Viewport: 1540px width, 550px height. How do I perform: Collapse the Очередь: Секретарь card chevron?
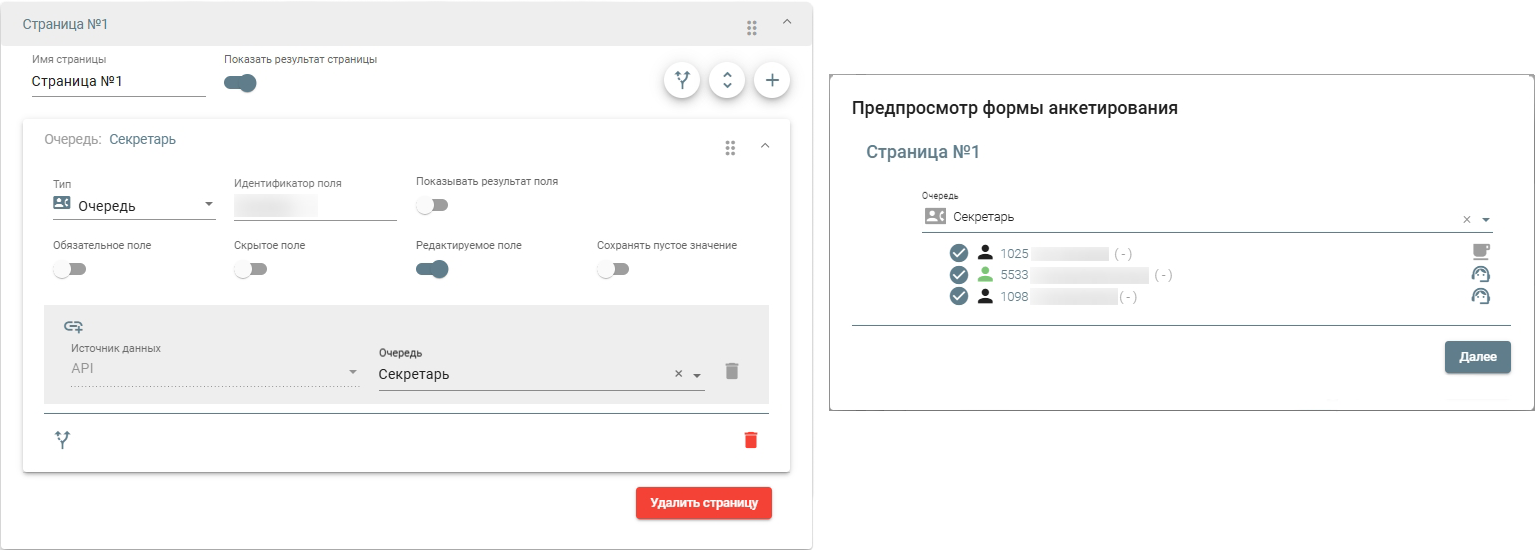[765, 146]
